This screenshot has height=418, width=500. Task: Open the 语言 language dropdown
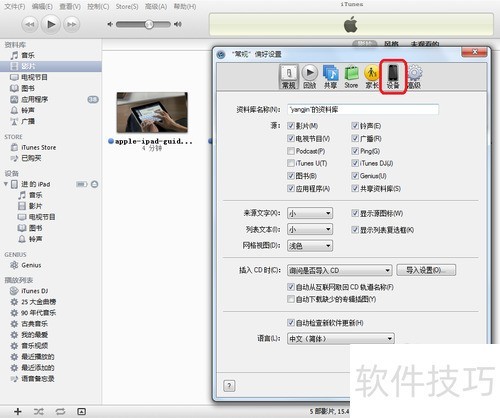341,339
